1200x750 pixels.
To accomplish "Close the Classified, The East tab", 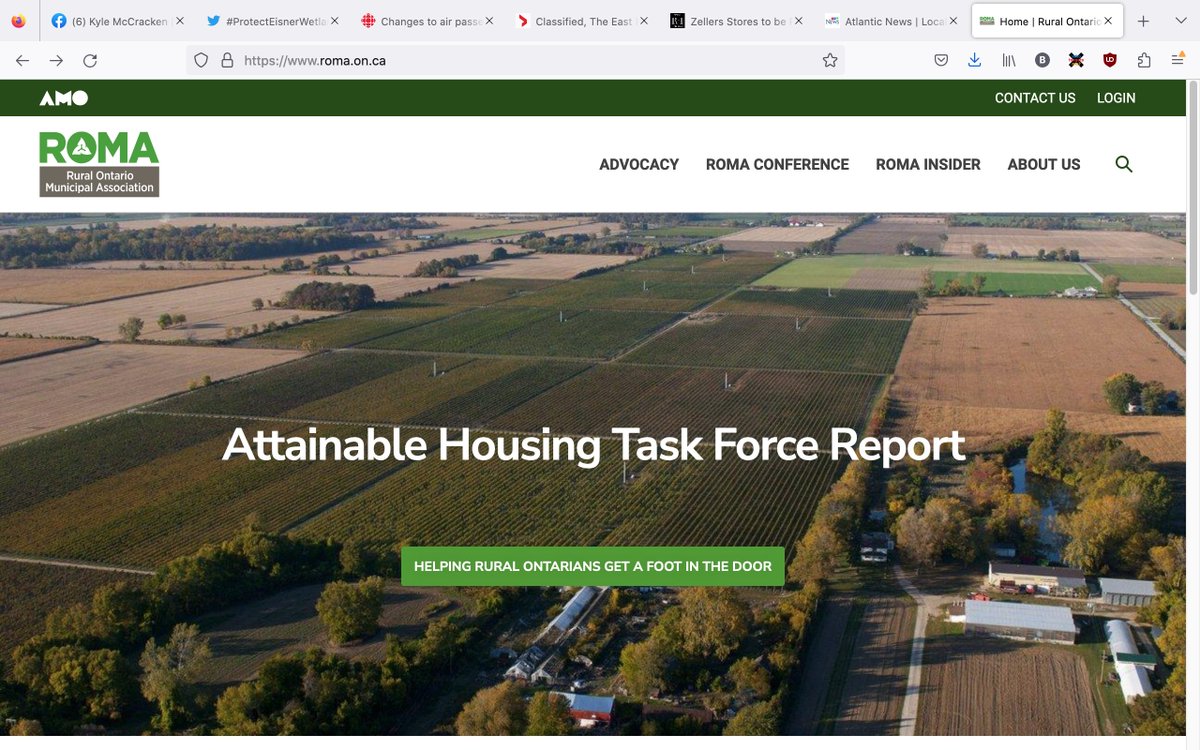I will pos(644,21).
